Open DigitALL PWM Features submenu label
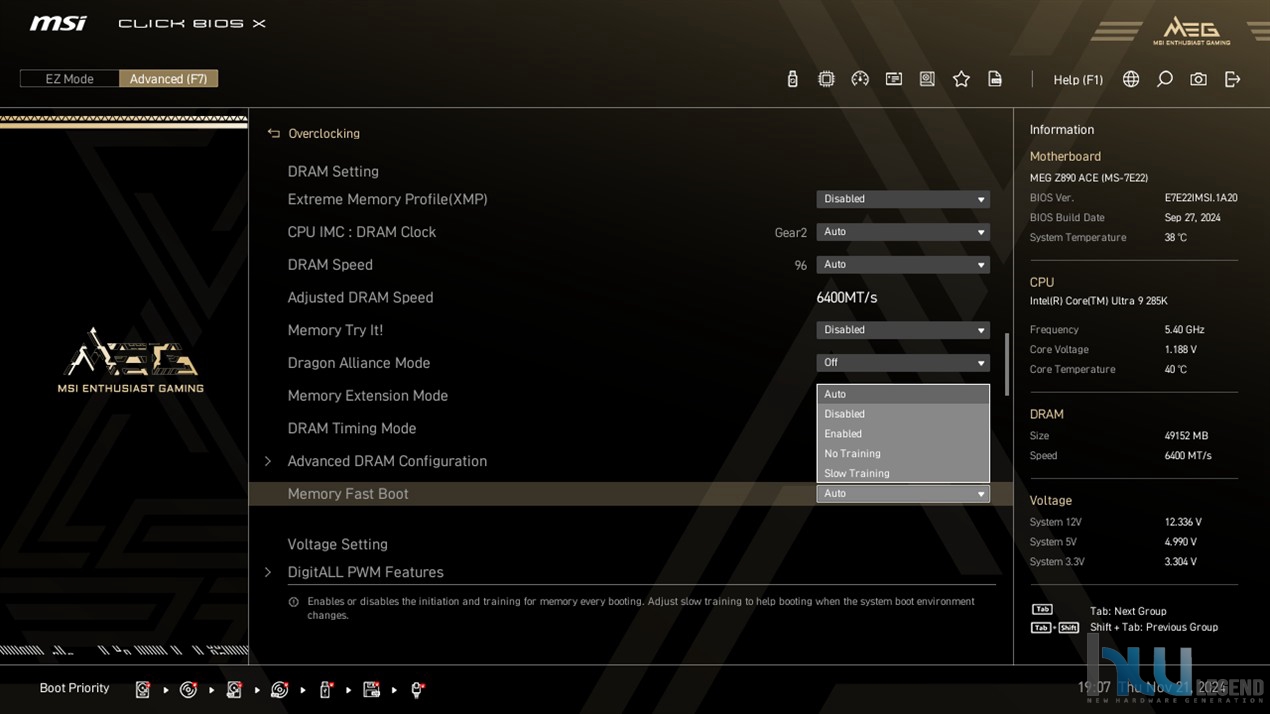Viewport: 1270px width, 714px height. coord(365,572)
